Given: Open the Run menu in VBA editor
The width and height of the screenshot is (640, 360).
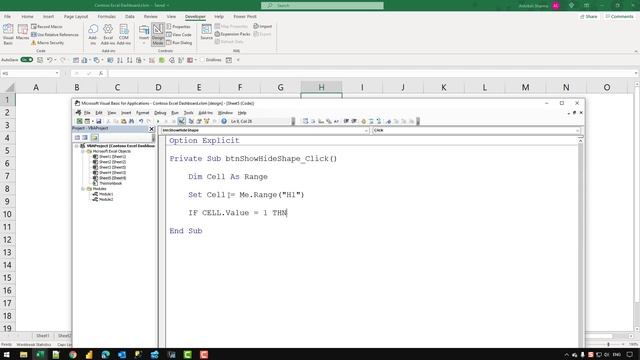Looking at the screenshot, I should pos(175,113).
